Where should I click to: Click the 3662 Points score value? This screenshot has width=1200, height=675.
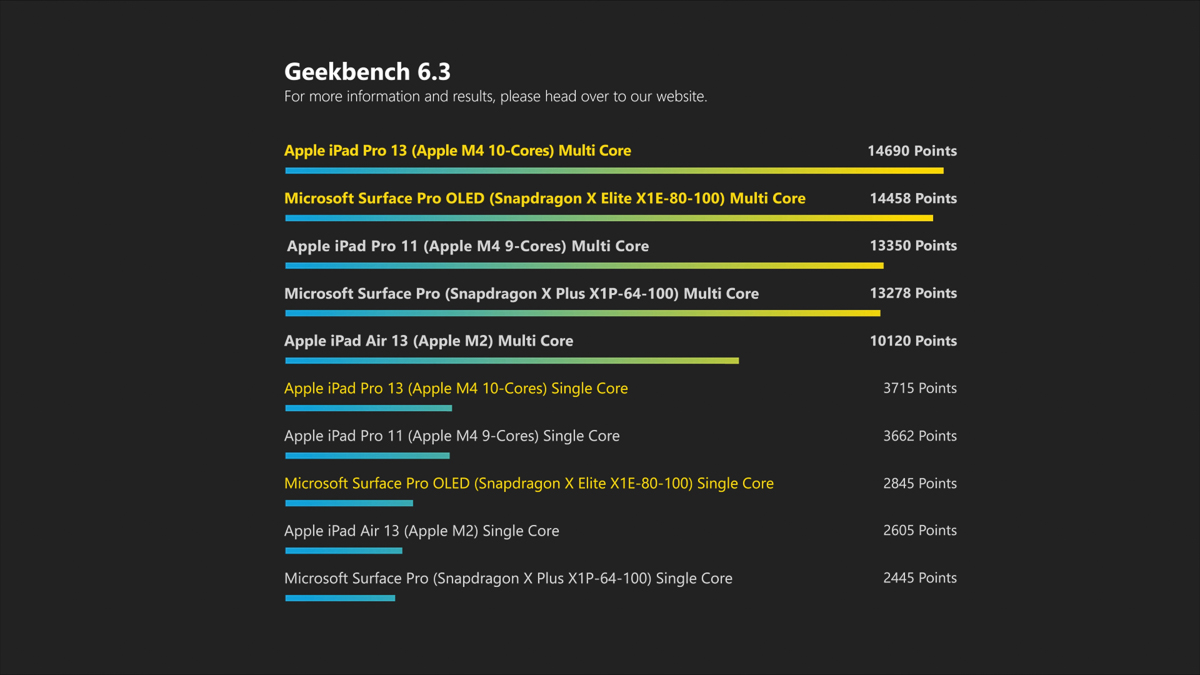pos(919,436)
